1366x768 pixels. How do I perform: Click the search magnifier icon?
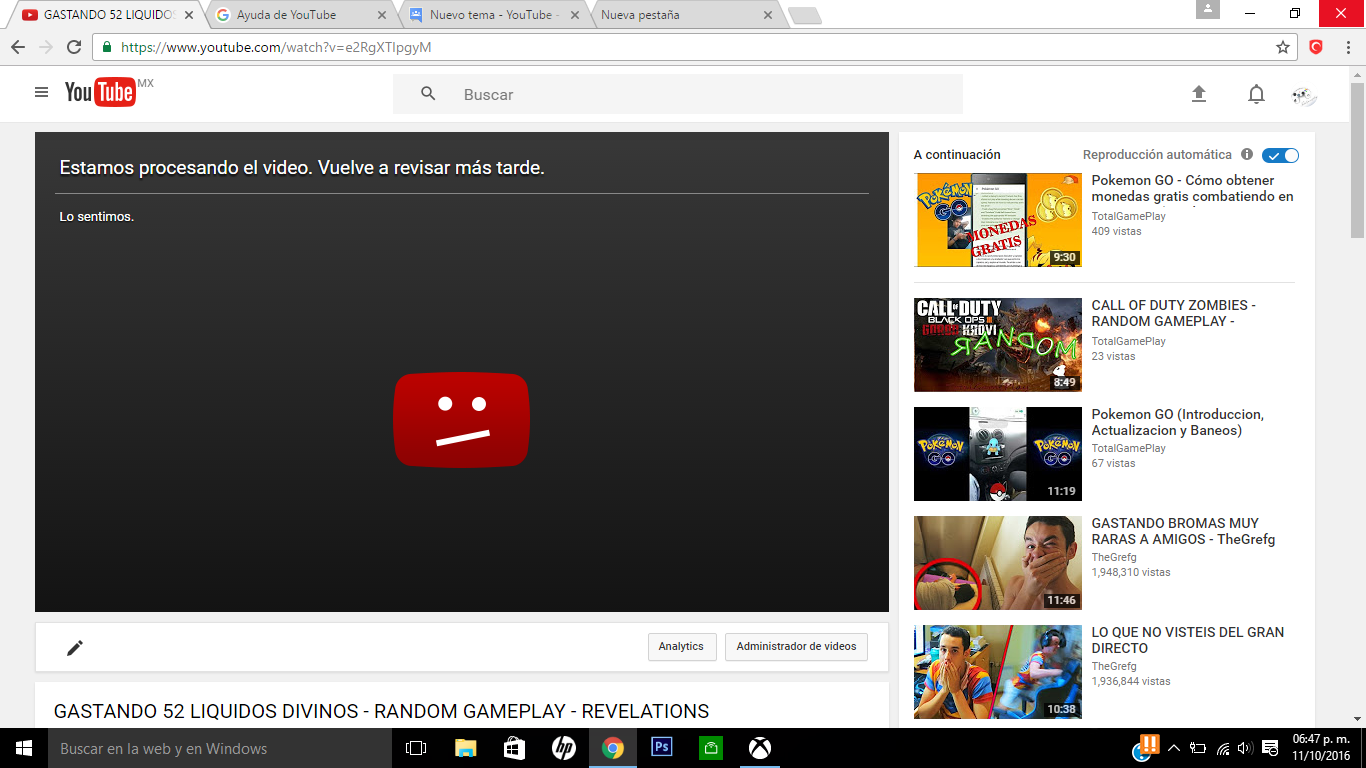428,94
